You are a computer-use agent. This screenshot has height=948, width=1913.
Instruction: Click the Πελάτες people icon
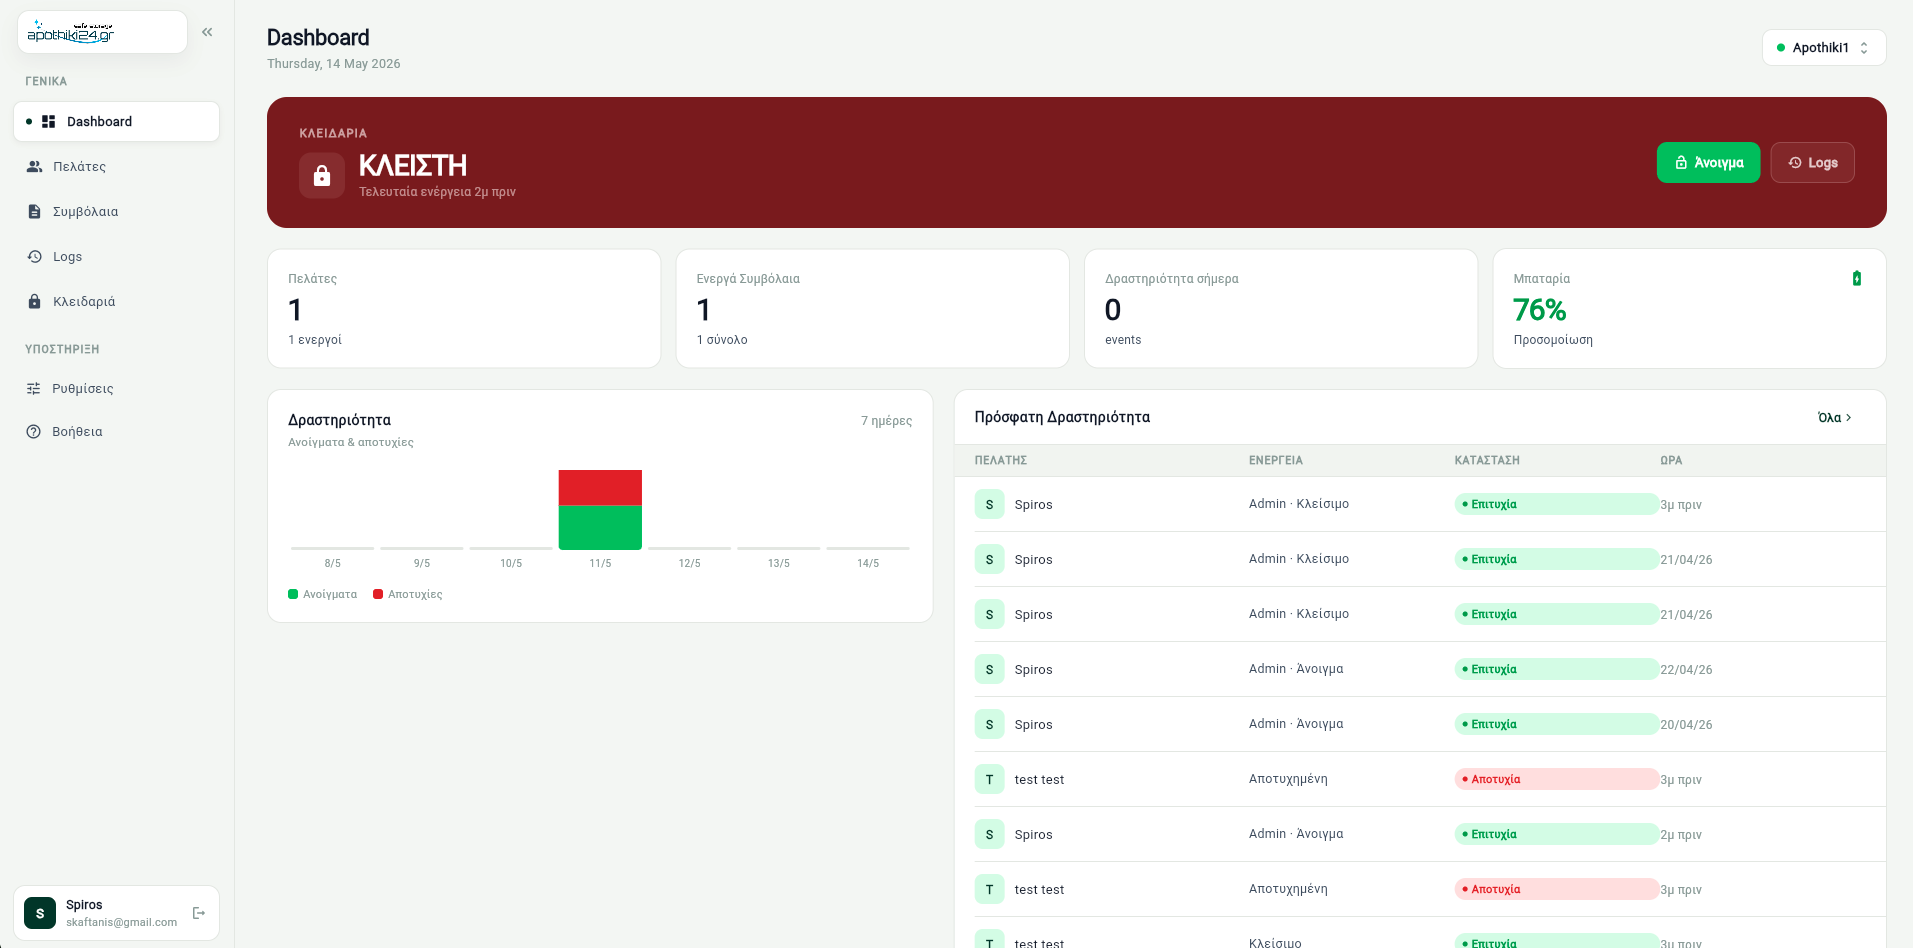coord(34,167)
